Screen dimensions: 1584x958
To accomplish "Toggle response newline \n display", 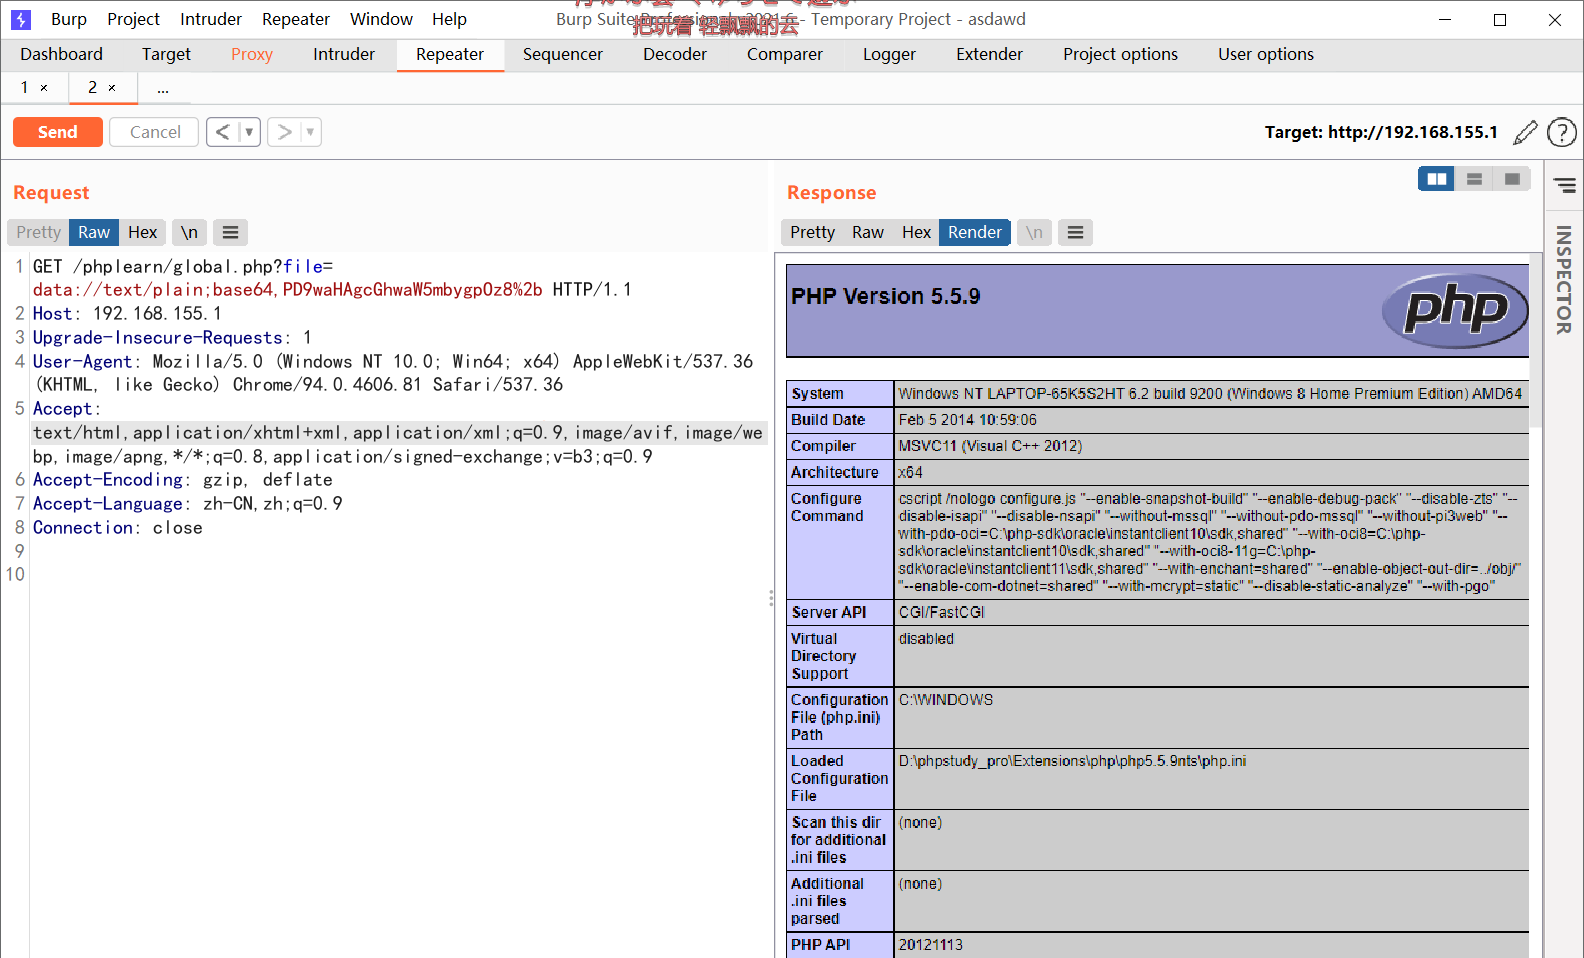I will 1034,232.
